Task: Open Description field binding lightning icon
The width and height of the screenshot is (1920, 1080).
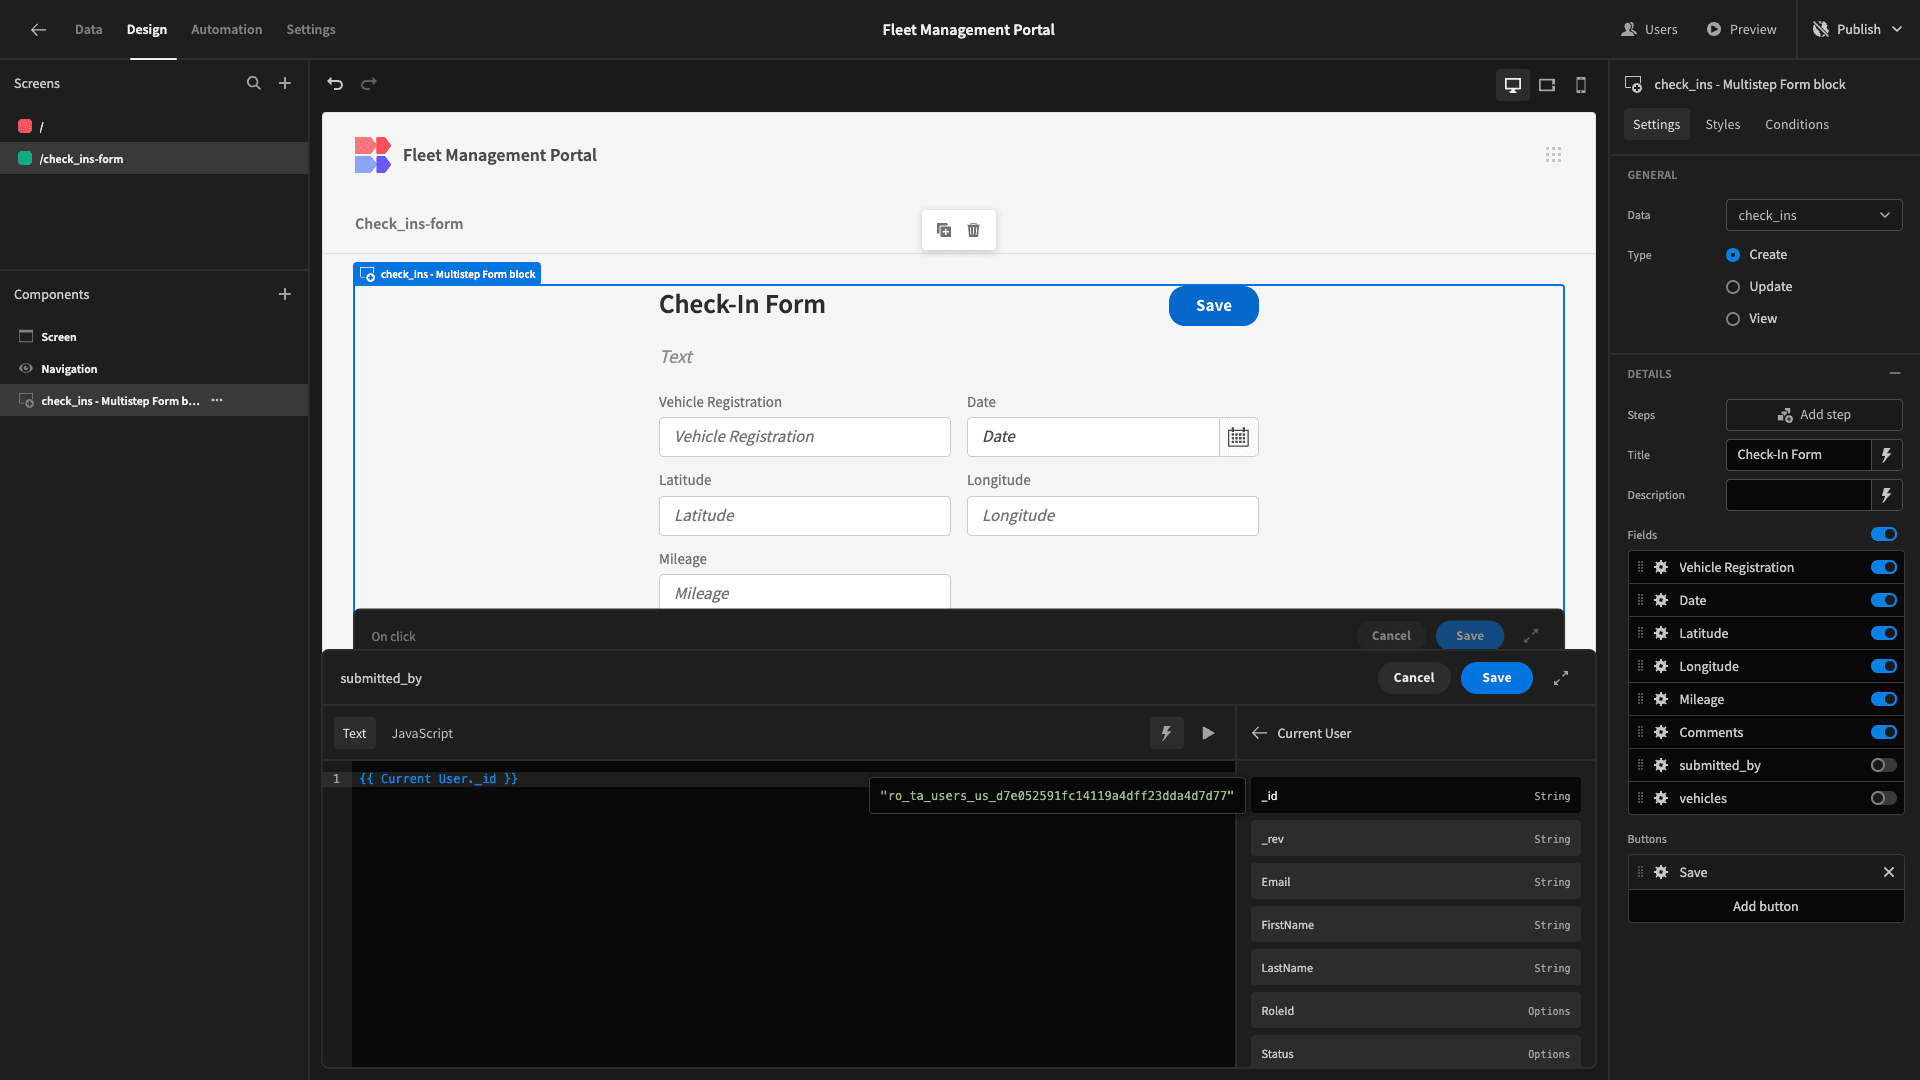Action: pos(1886,495)
